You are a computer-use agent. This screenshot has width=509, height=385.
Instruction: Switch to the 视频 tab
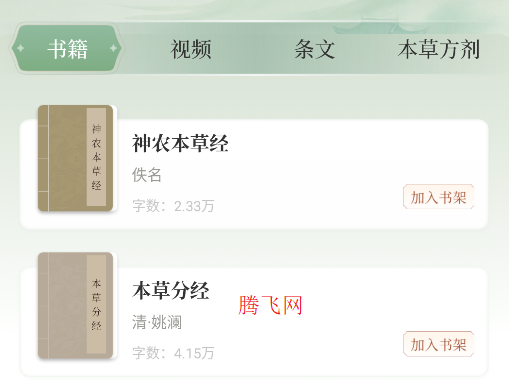tap(191, 49)
